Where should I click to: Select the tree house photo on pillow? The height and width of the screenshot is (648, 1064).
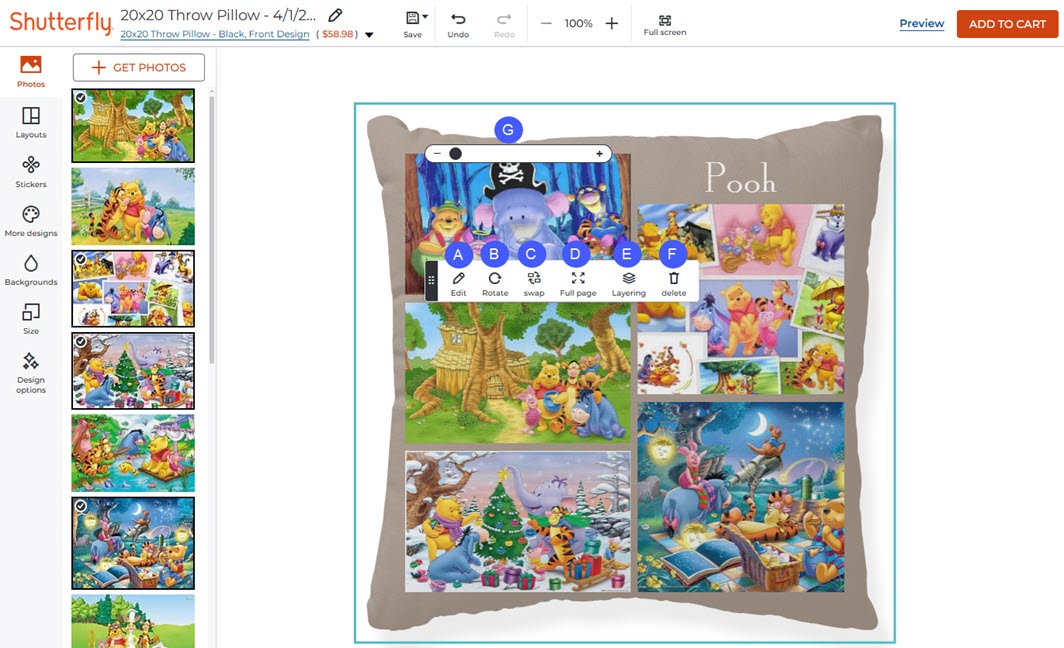517,373
